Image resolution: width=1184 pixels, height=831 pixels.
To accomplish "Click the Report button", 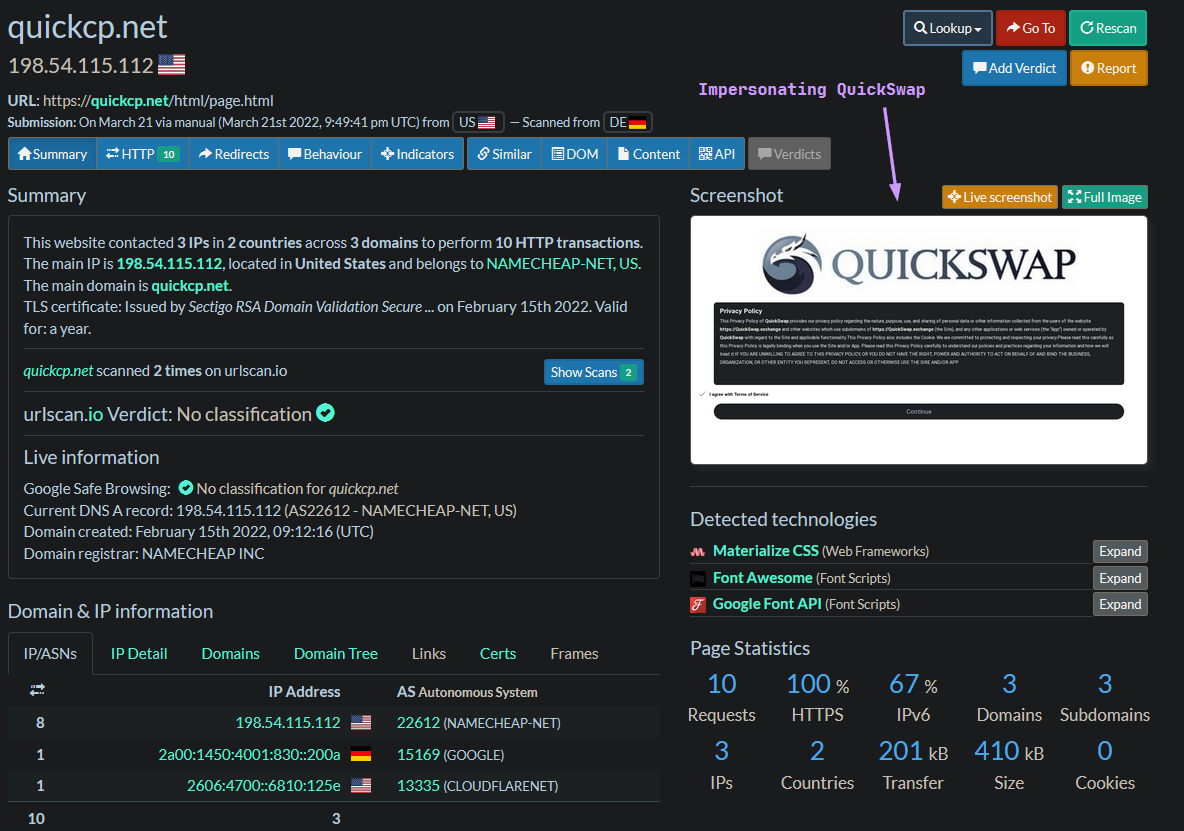I will click(1108, 68).
